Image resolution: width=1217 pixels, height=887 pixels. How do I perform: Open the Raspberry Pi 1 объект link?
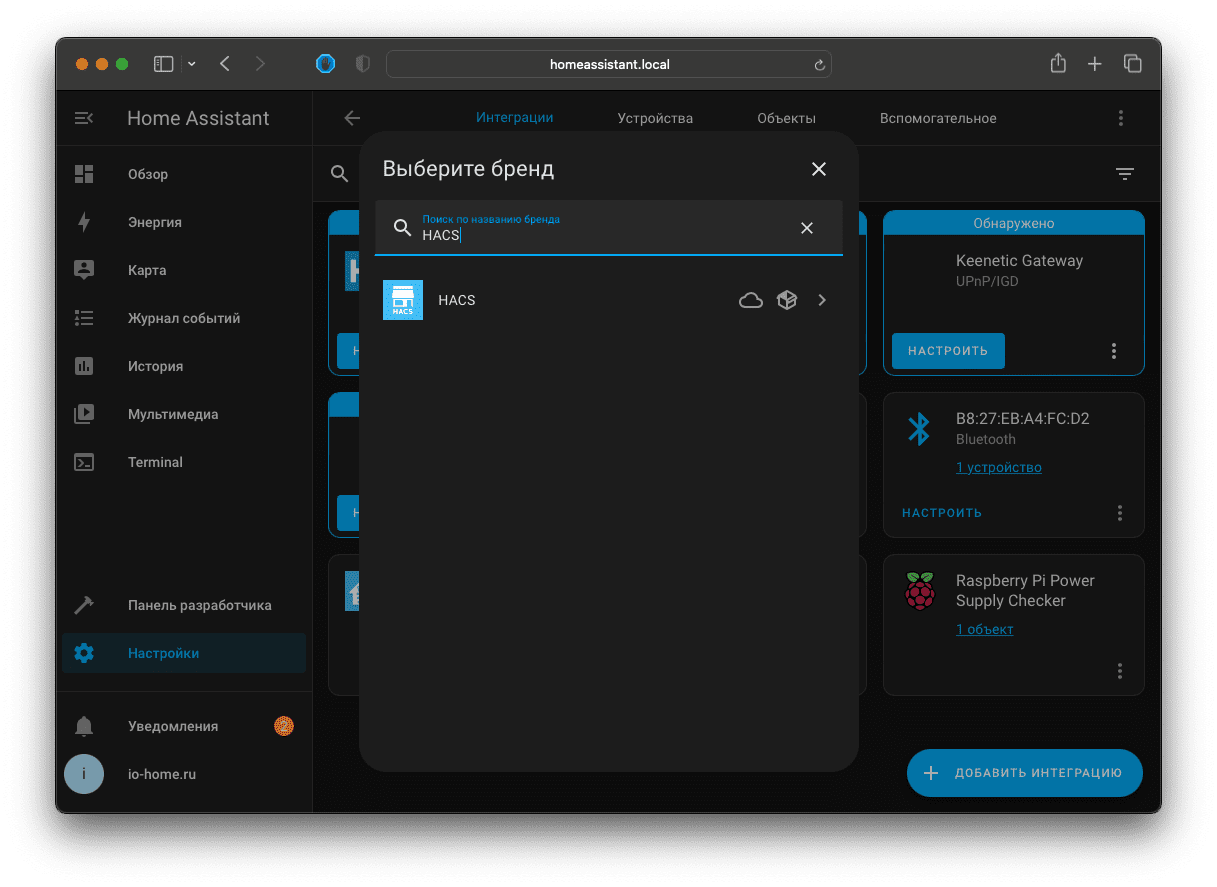pyautogui.click(x=984, y=629)
